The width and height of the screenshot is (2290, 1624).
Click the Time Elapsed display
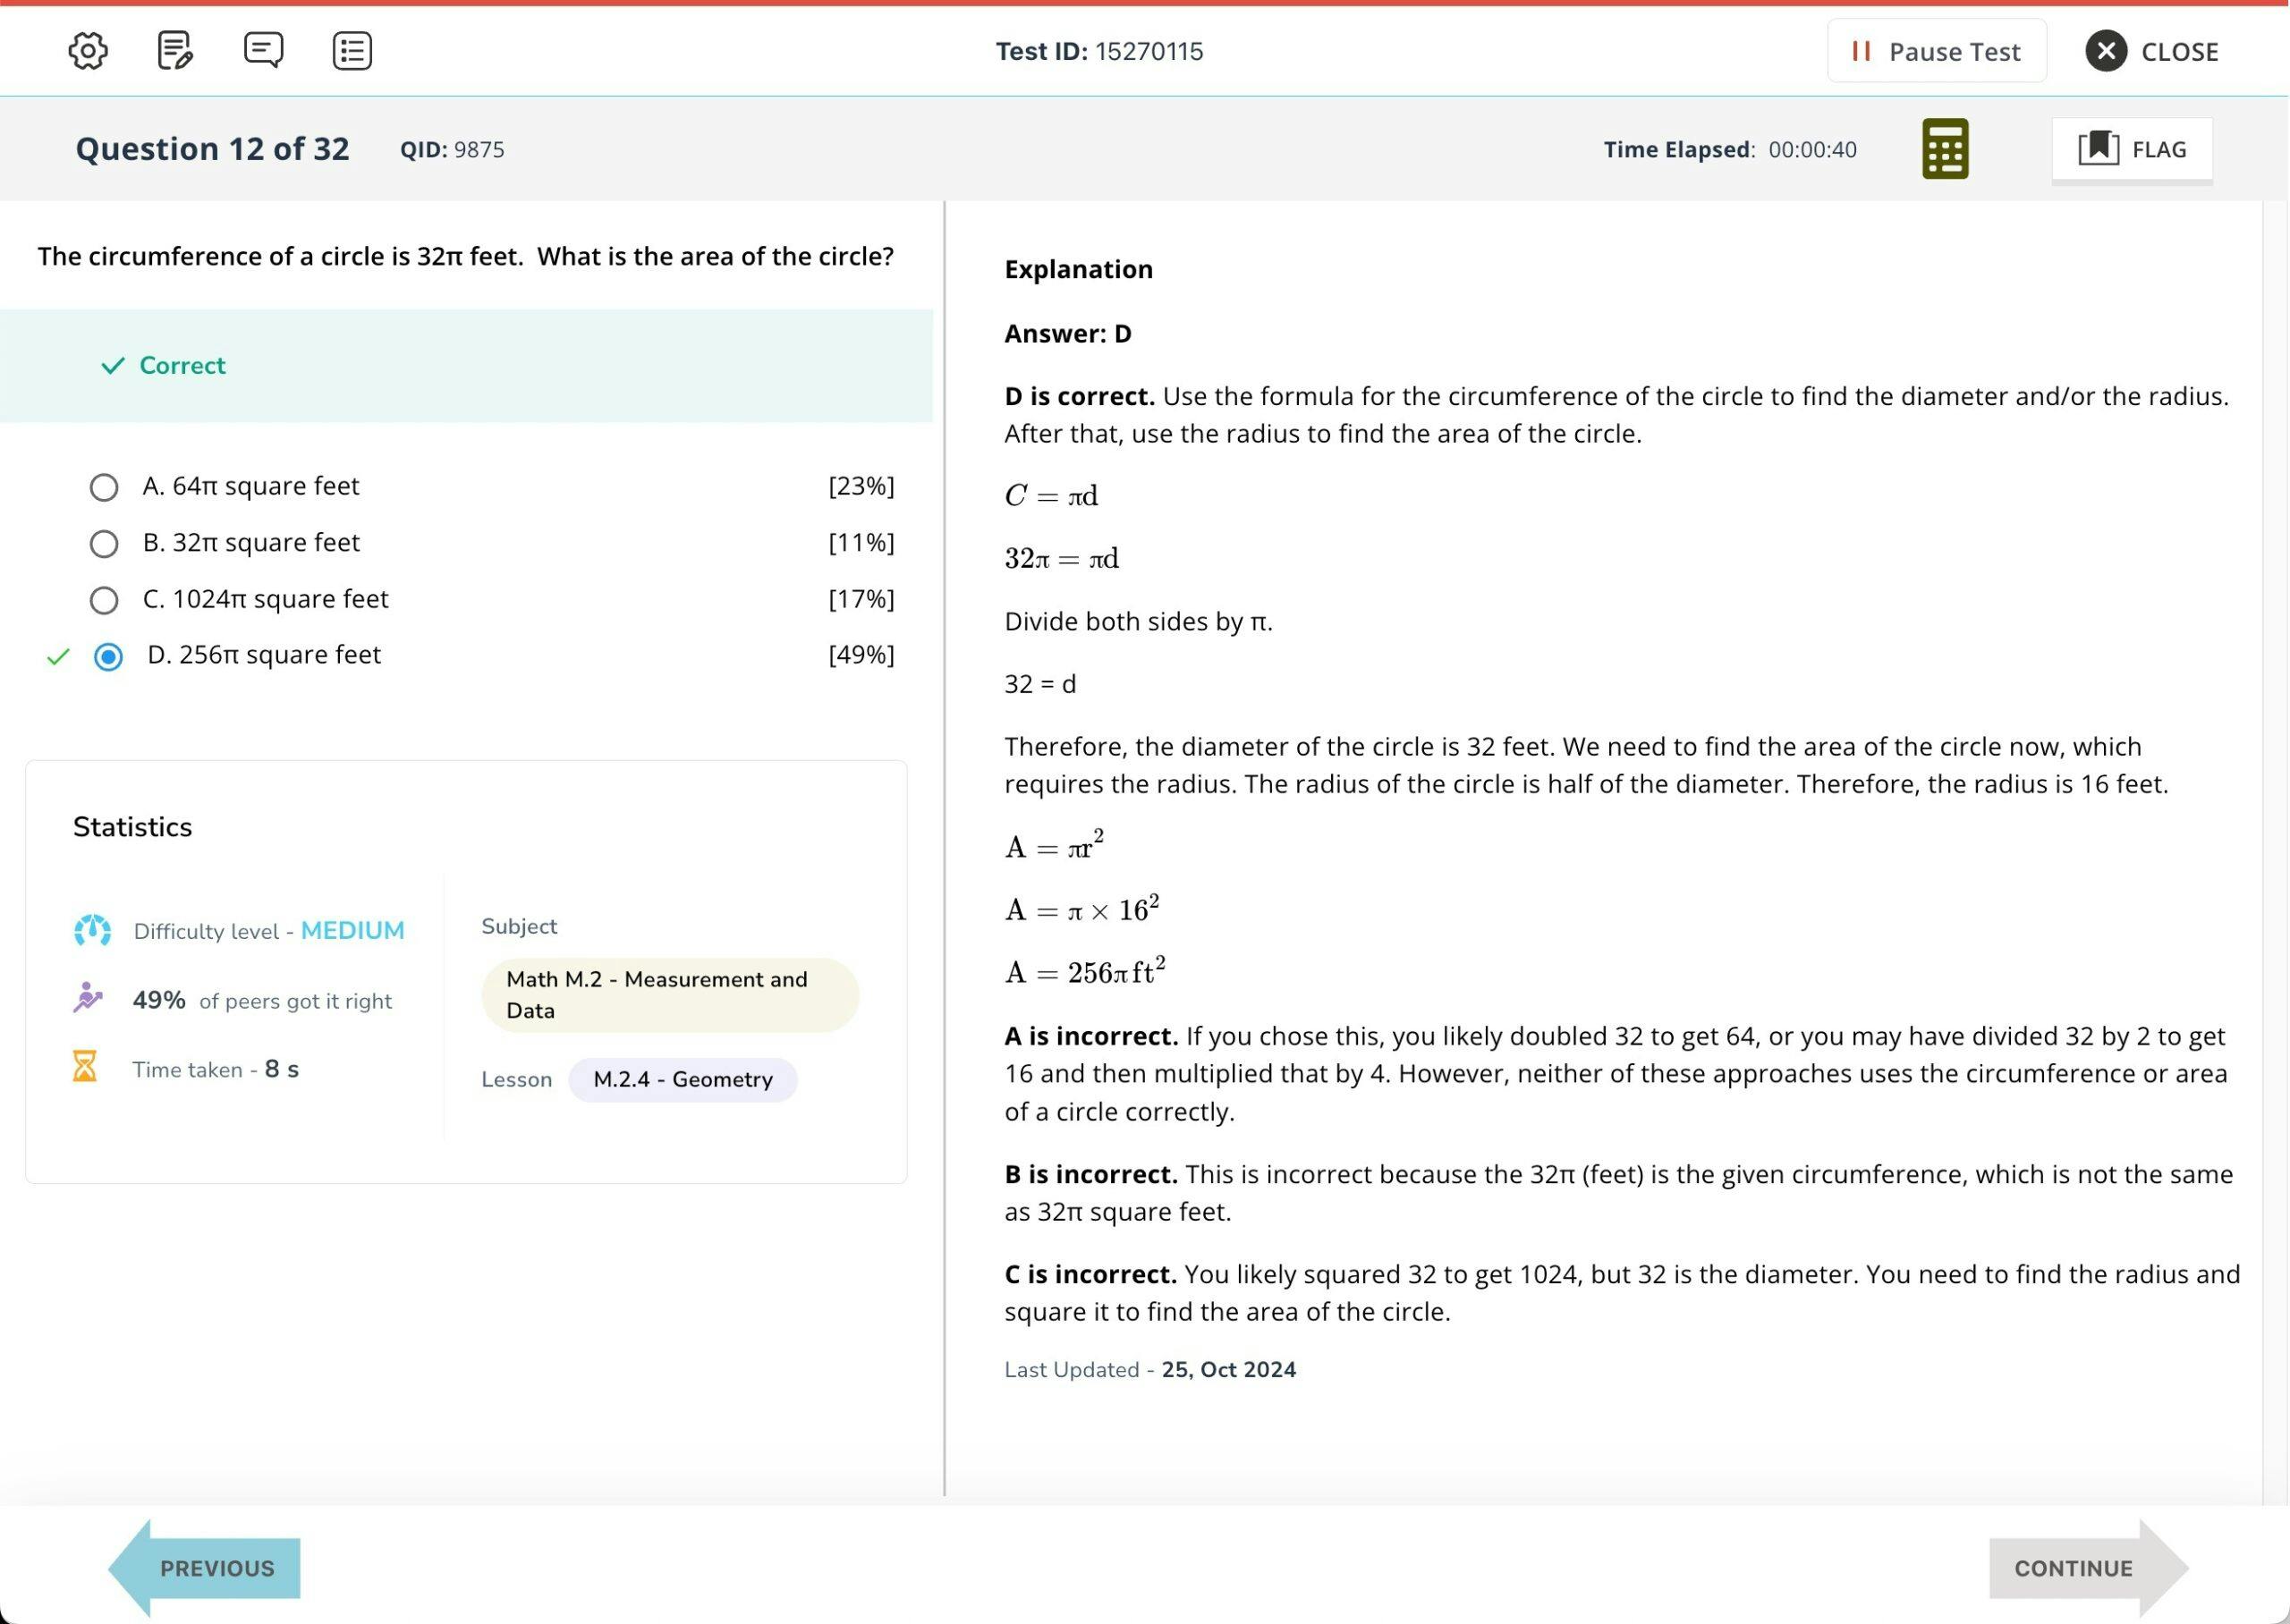[1731, 148]
